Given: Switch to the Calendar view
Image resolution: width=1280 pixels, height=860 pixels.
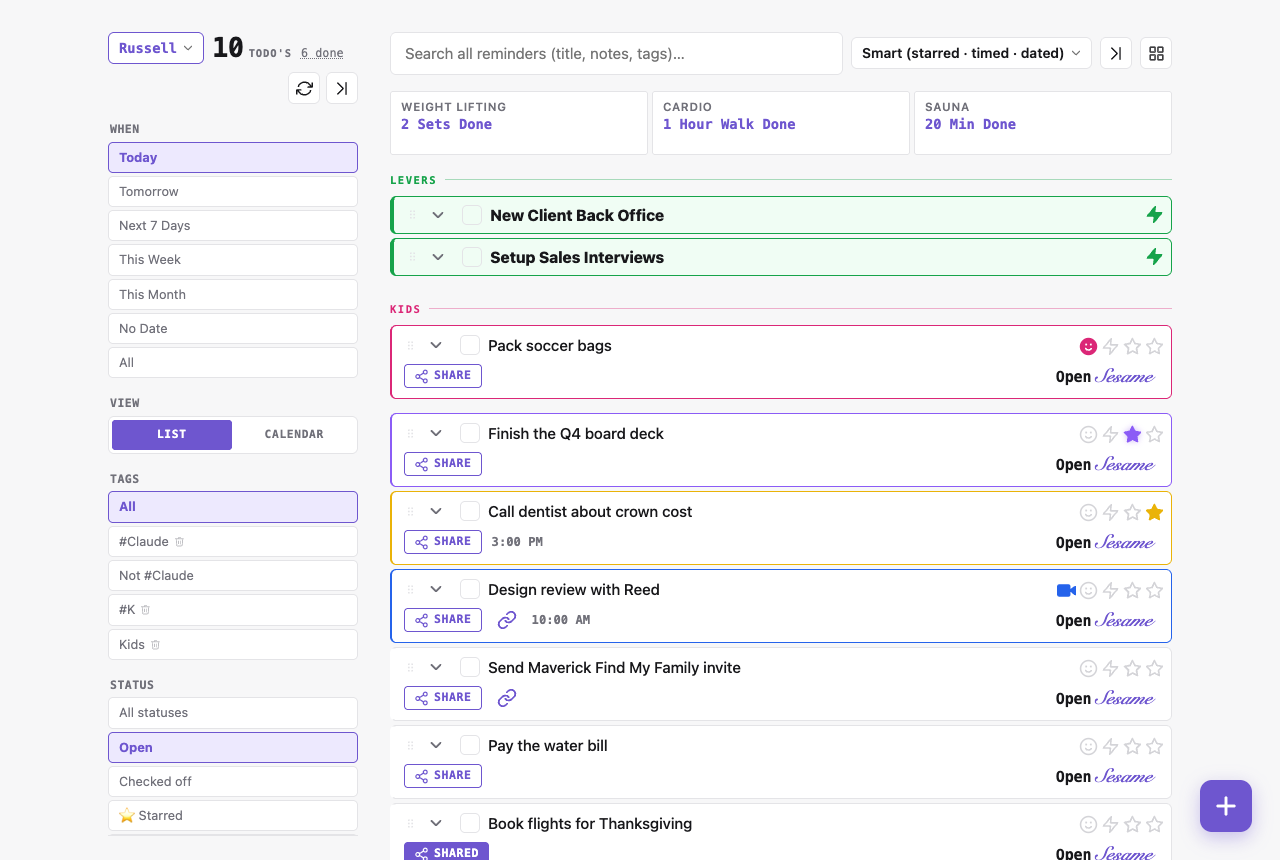Looking at the screenshot, I should 294,435.
